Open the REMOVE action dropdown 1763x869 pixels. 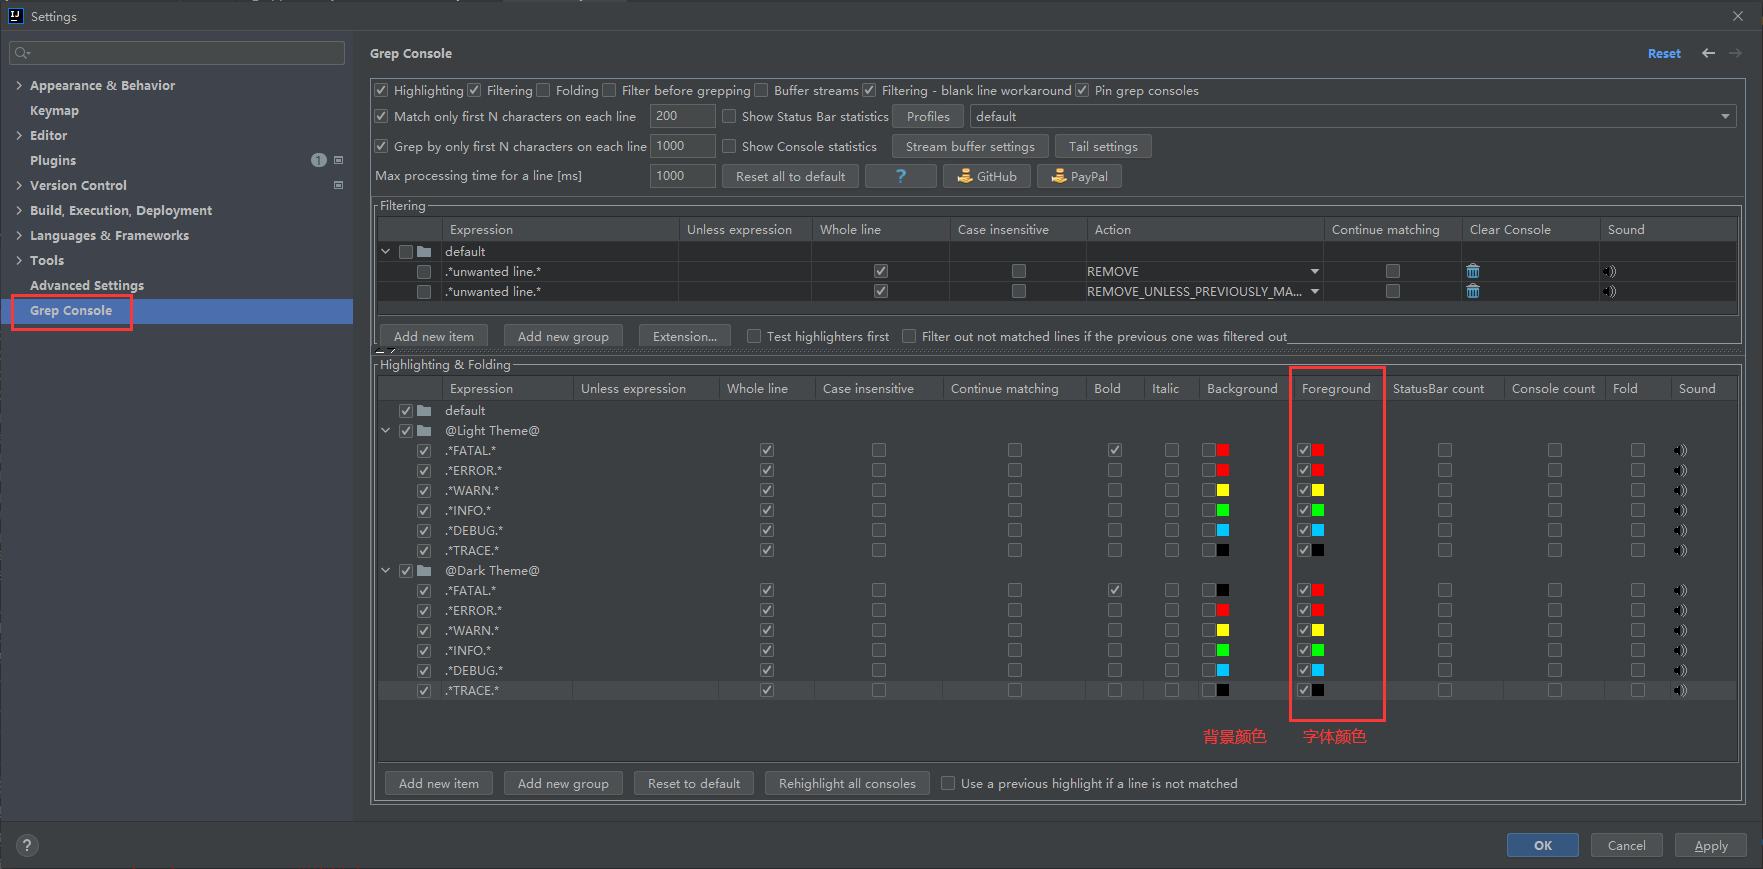coord(1315,271)
